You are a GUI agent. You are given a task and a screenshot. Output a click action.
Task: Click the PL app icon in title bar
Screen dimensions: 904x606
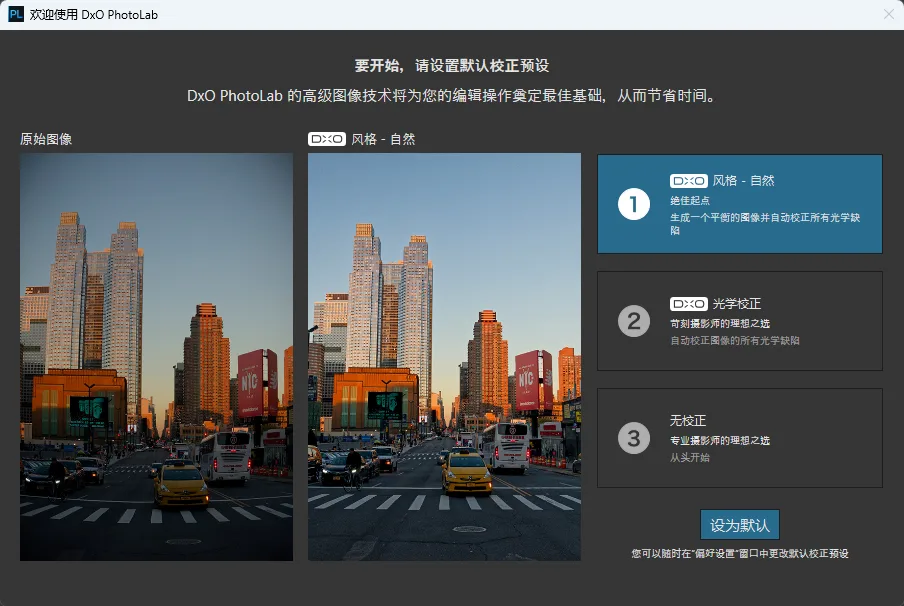[16, 14]
